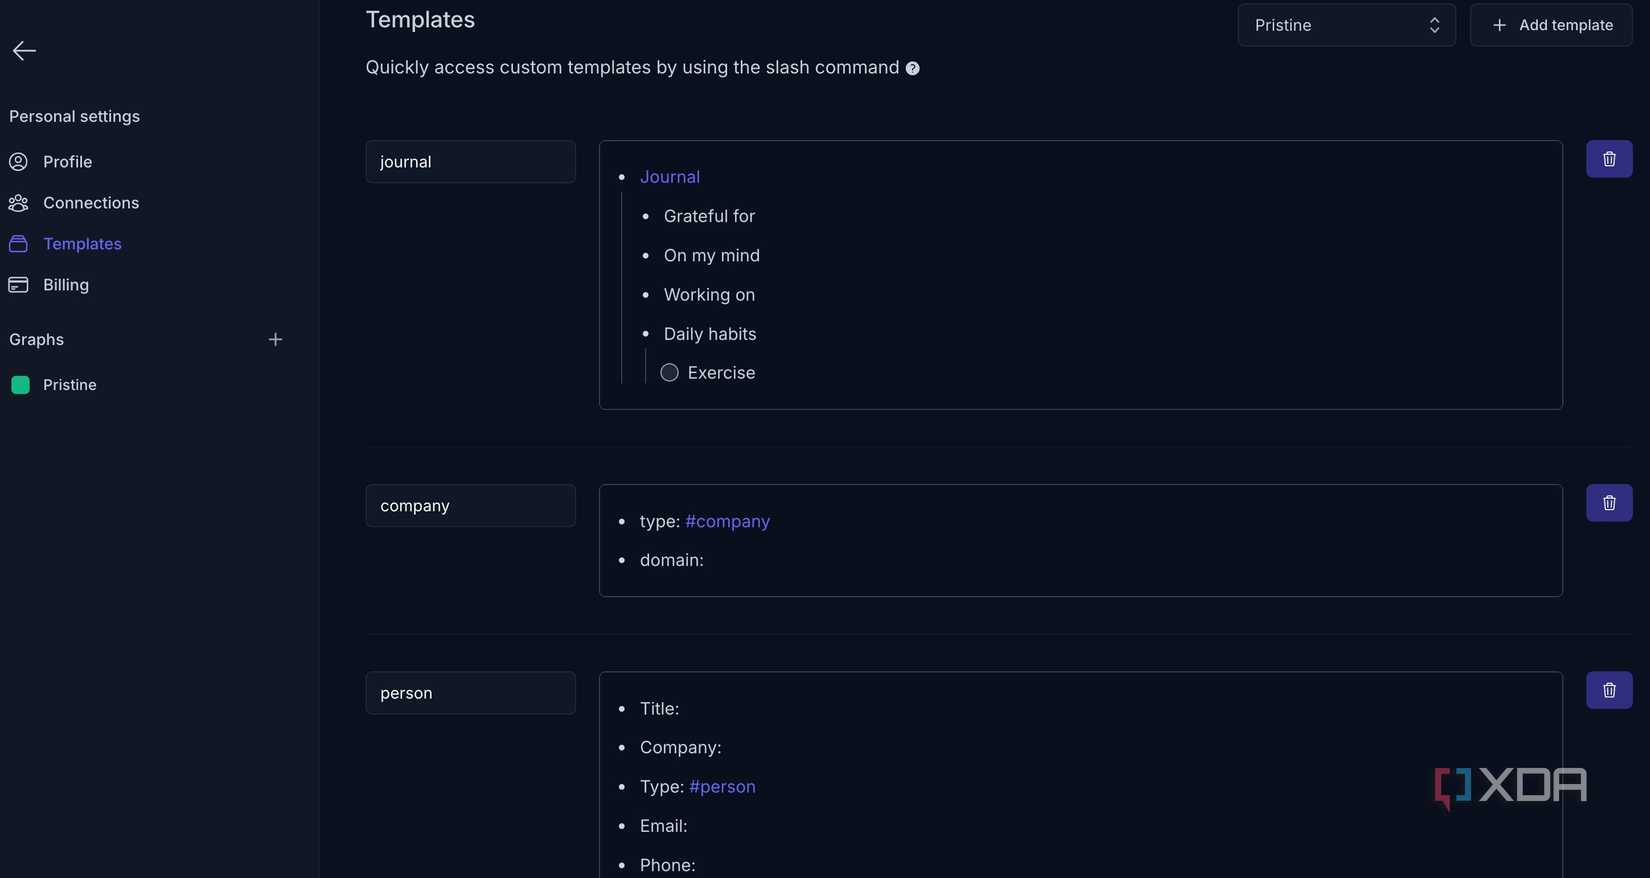Toggle the Exercise todo circle
This screenshot has height=878, width=1650.
669,372
